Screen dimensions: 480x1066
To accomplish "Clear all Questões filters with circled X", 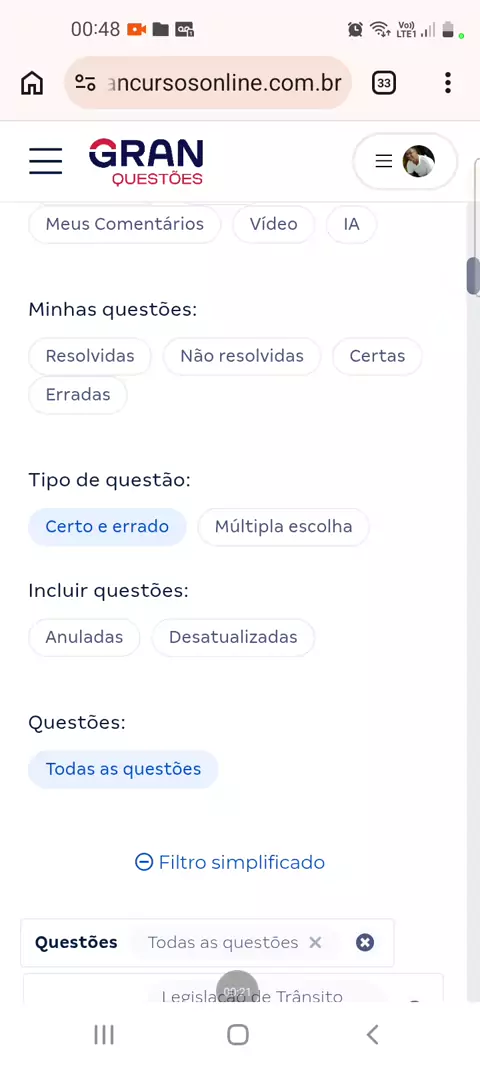I will pyautogui.click(x=365, y=942).
